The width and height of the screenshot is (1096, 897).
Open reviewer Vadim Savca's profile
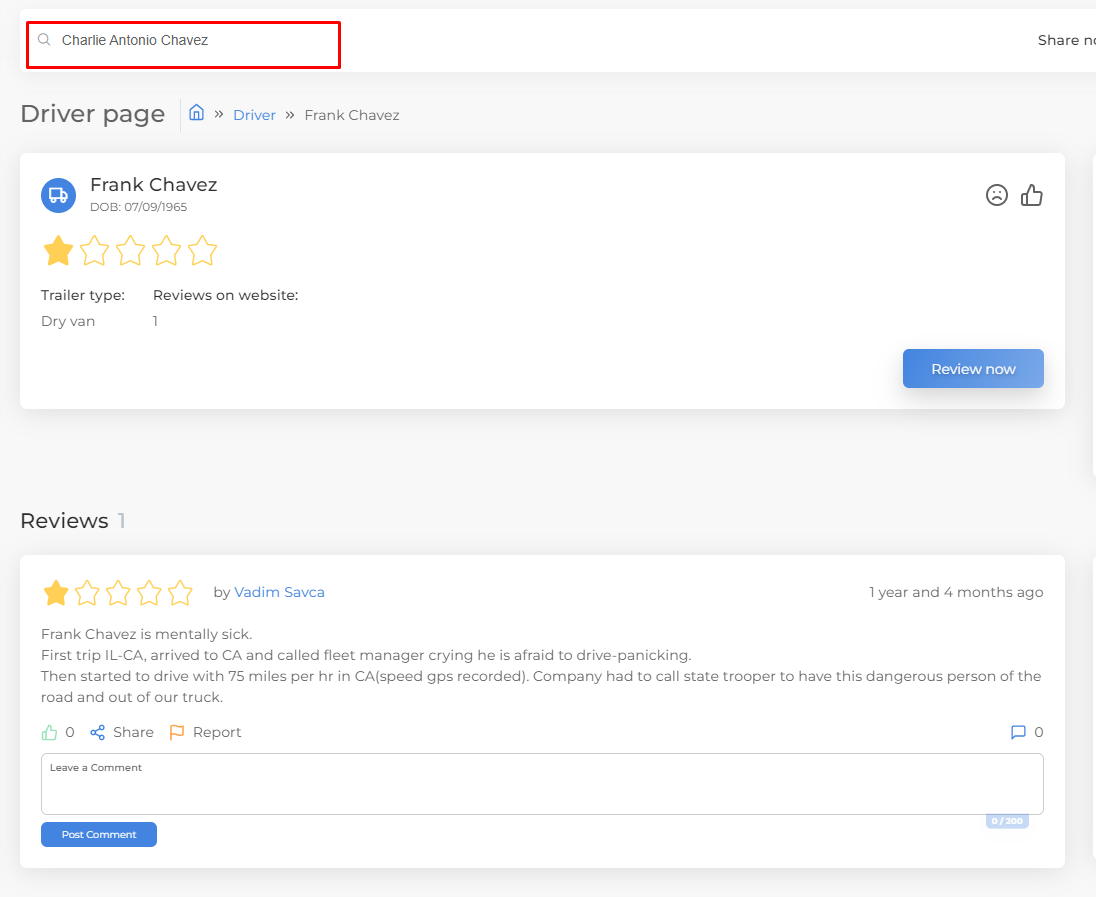(x=279, y=592)
